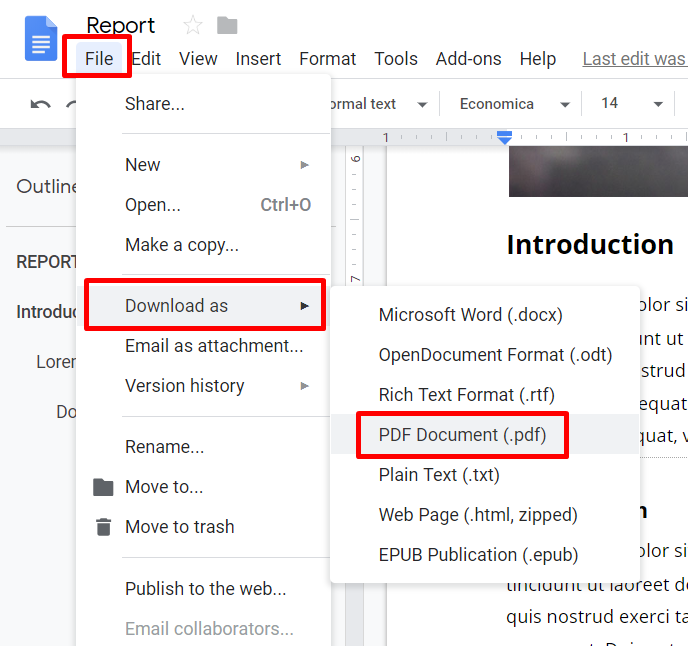Click the folder icon beside Move to

click(103, 487)
